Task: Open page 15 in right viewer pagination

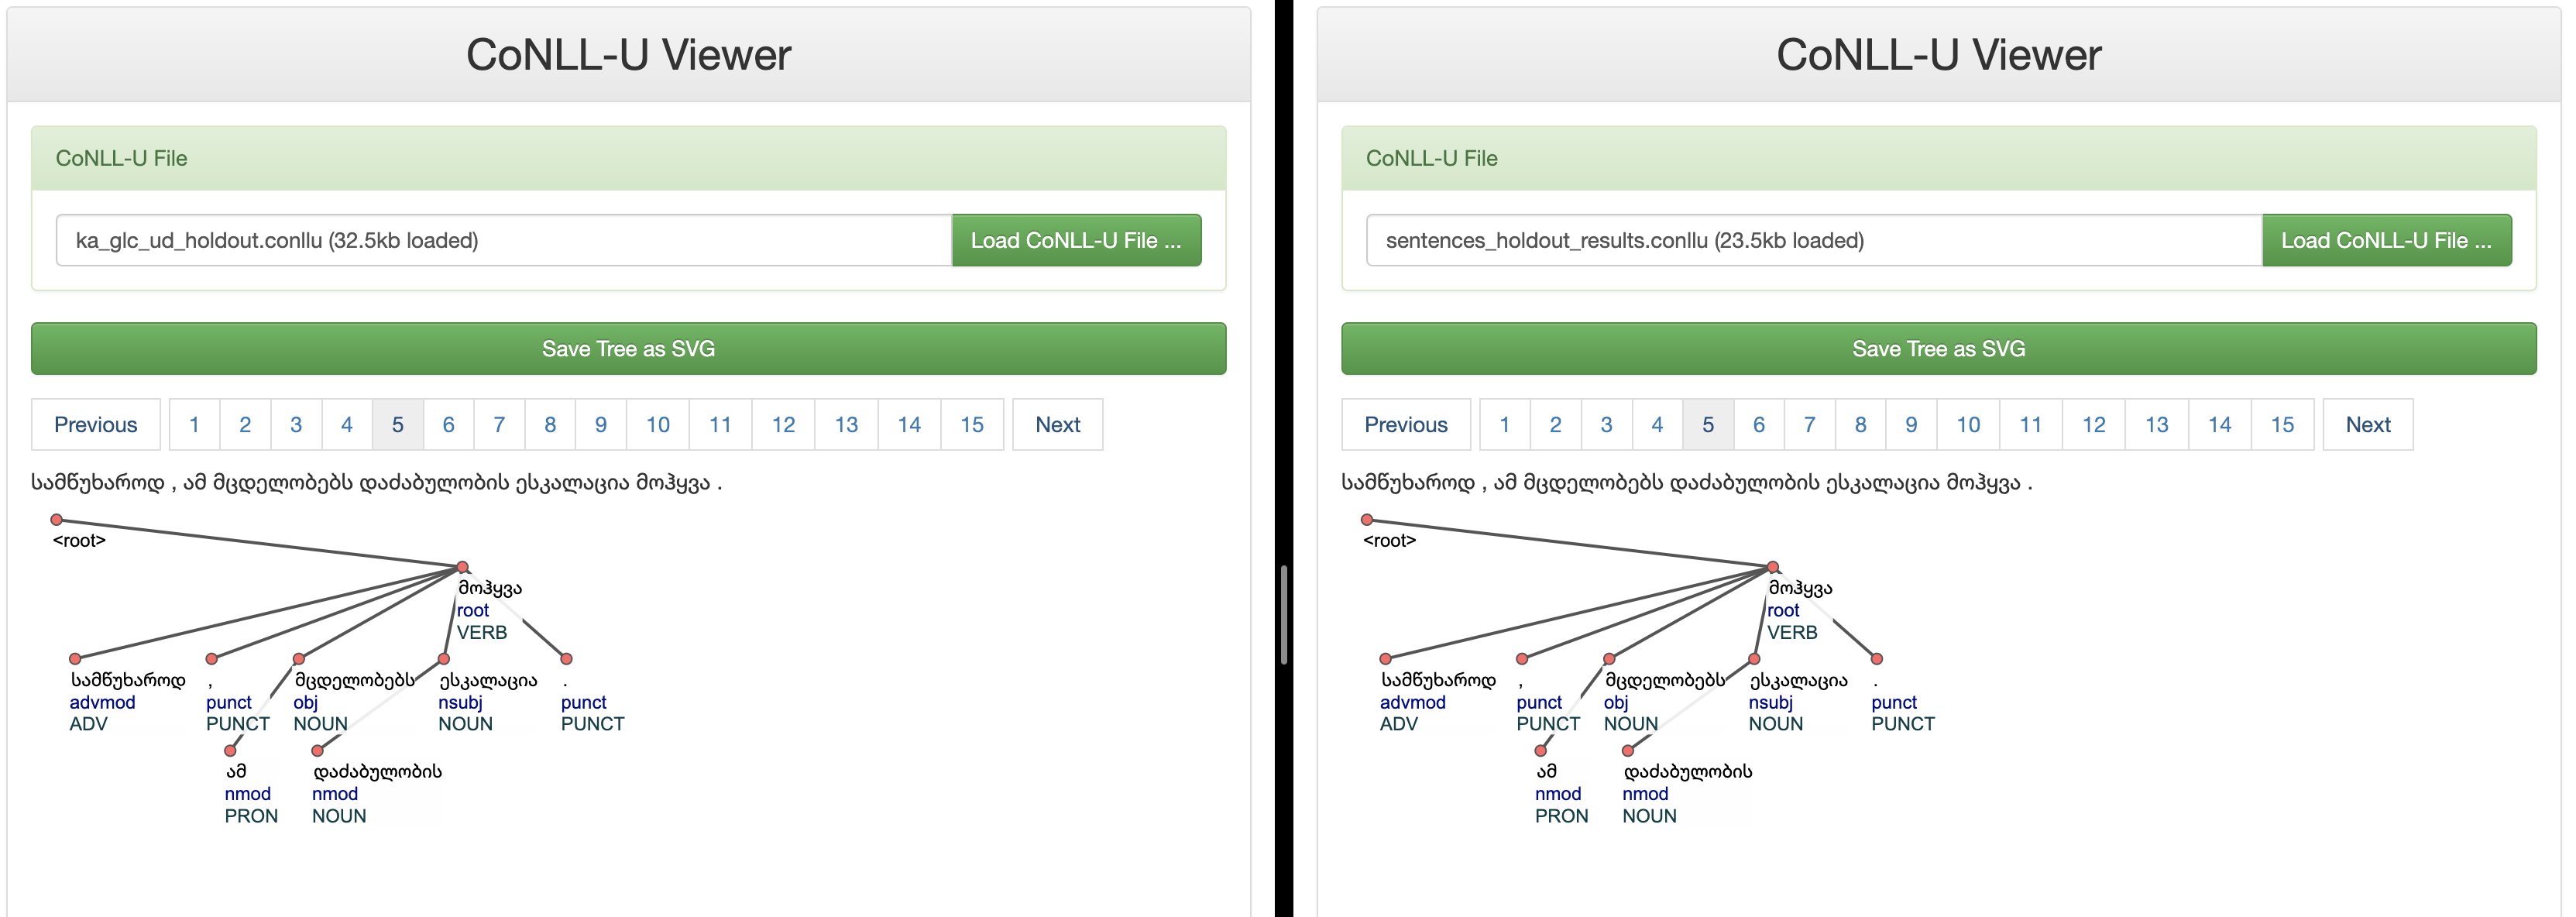Action: (2282, 424)
